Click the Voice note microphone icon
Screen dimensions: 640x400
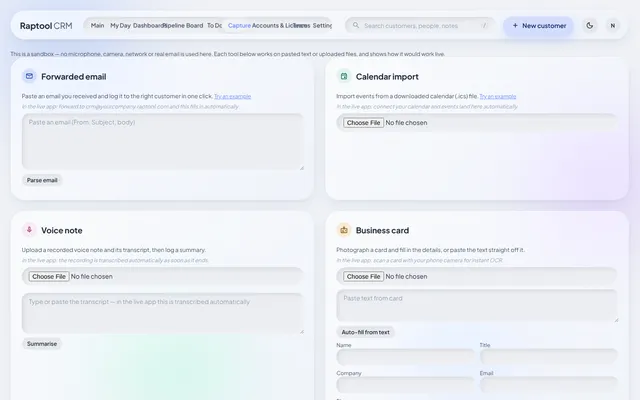[29, 230]
